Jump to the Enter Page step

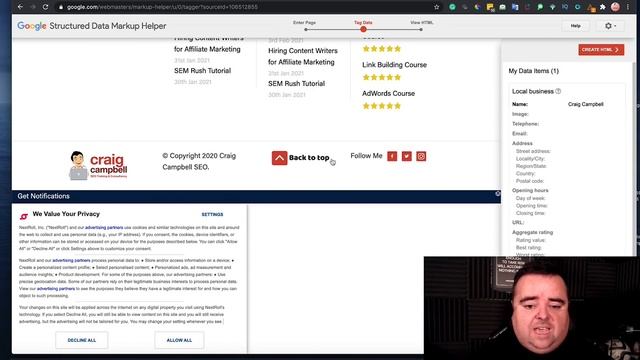point(306,29)
